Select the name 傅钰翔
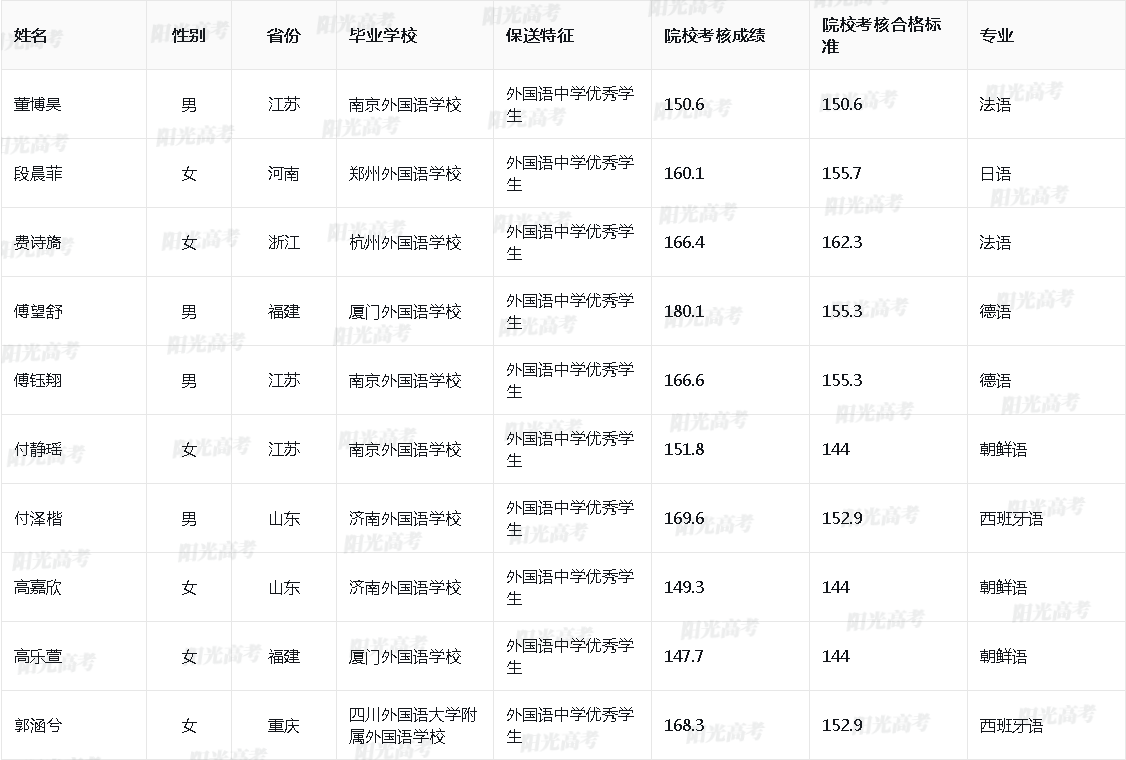 coord(38,380)
